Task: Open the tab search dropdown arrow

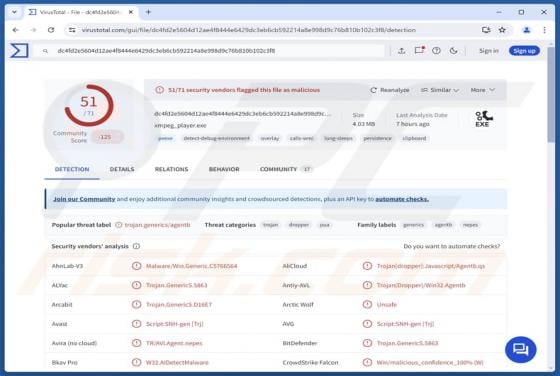Action: coord(14,12)
